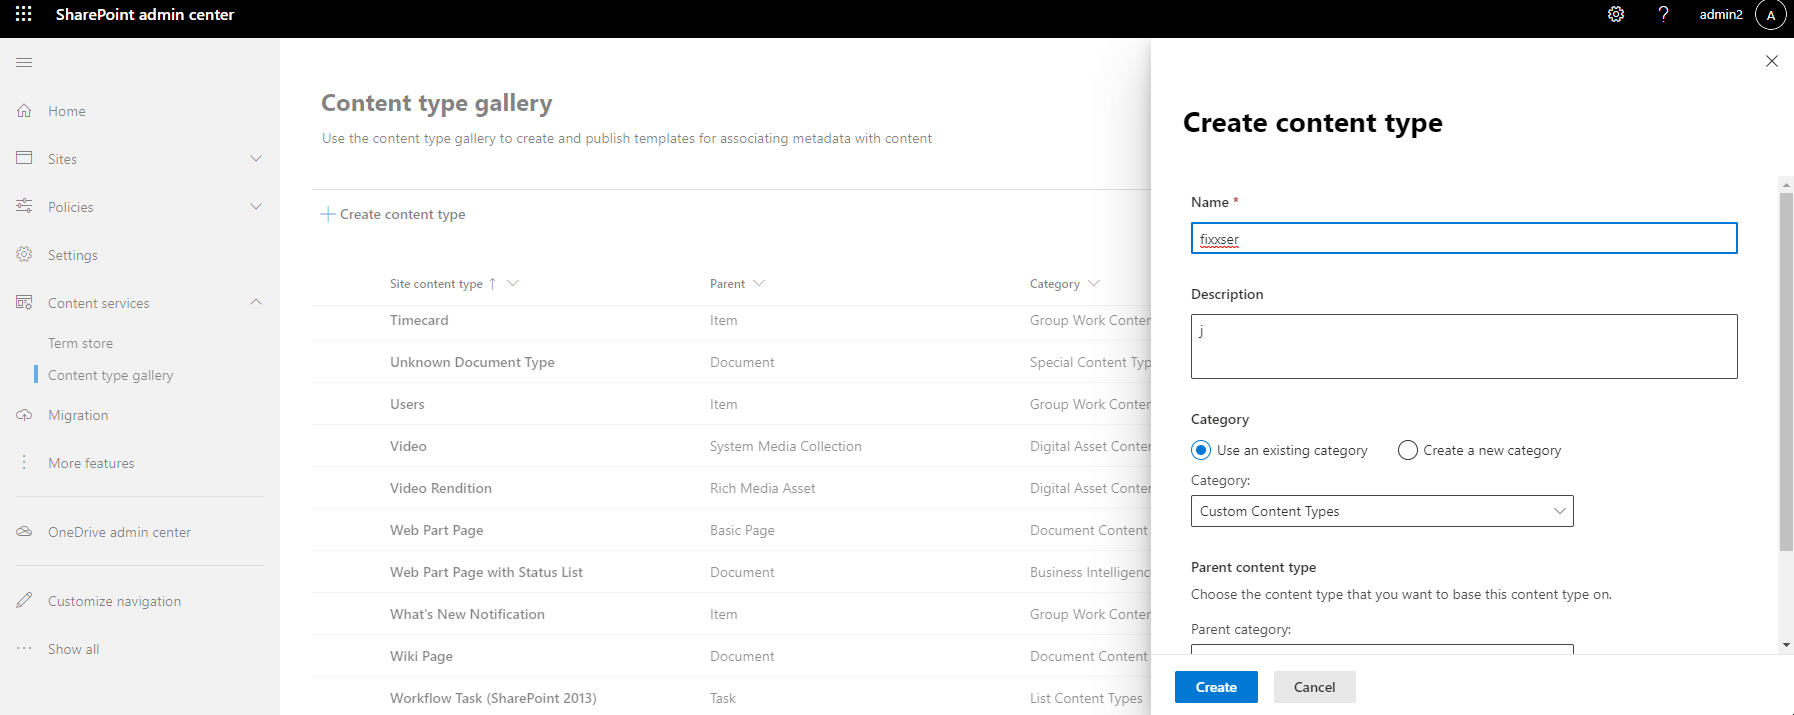Sort ascending arrow on Site content type
1794x715 pixels.
tap(492, 284)
